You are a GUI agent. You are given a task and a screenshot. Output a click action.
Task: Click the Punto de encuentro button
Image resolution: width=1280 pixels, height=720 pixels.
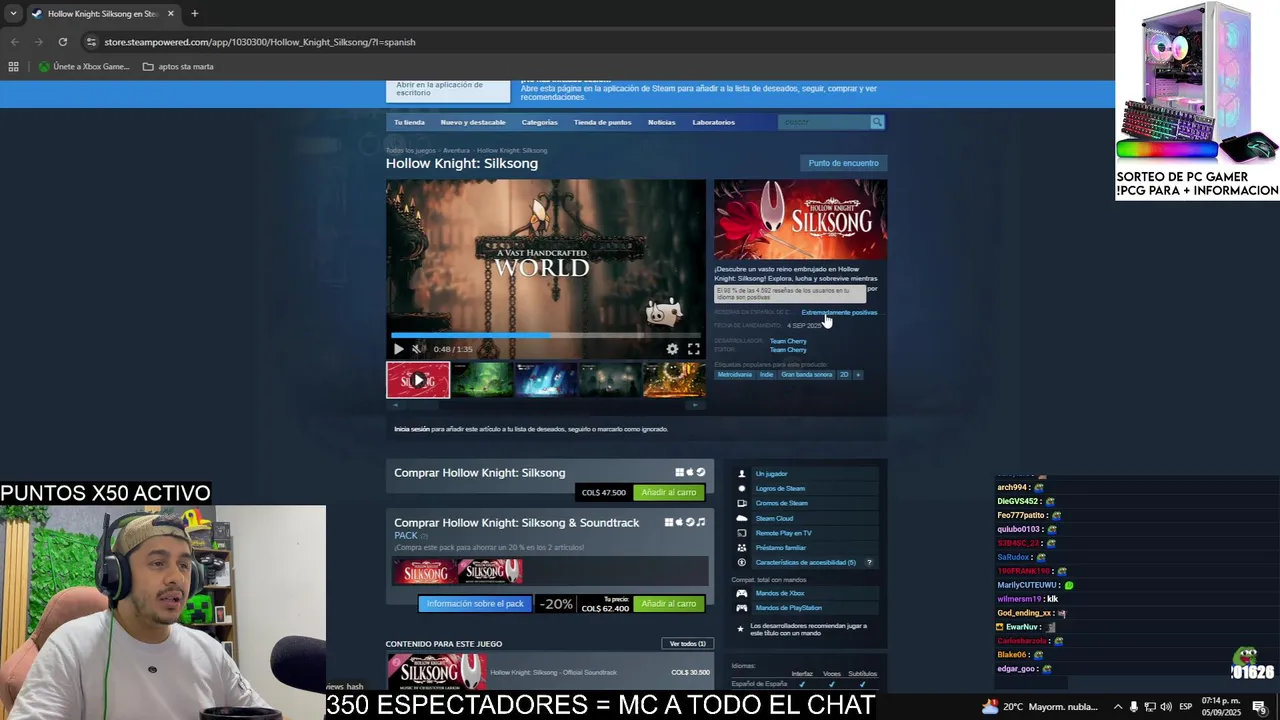click(843, 163)
